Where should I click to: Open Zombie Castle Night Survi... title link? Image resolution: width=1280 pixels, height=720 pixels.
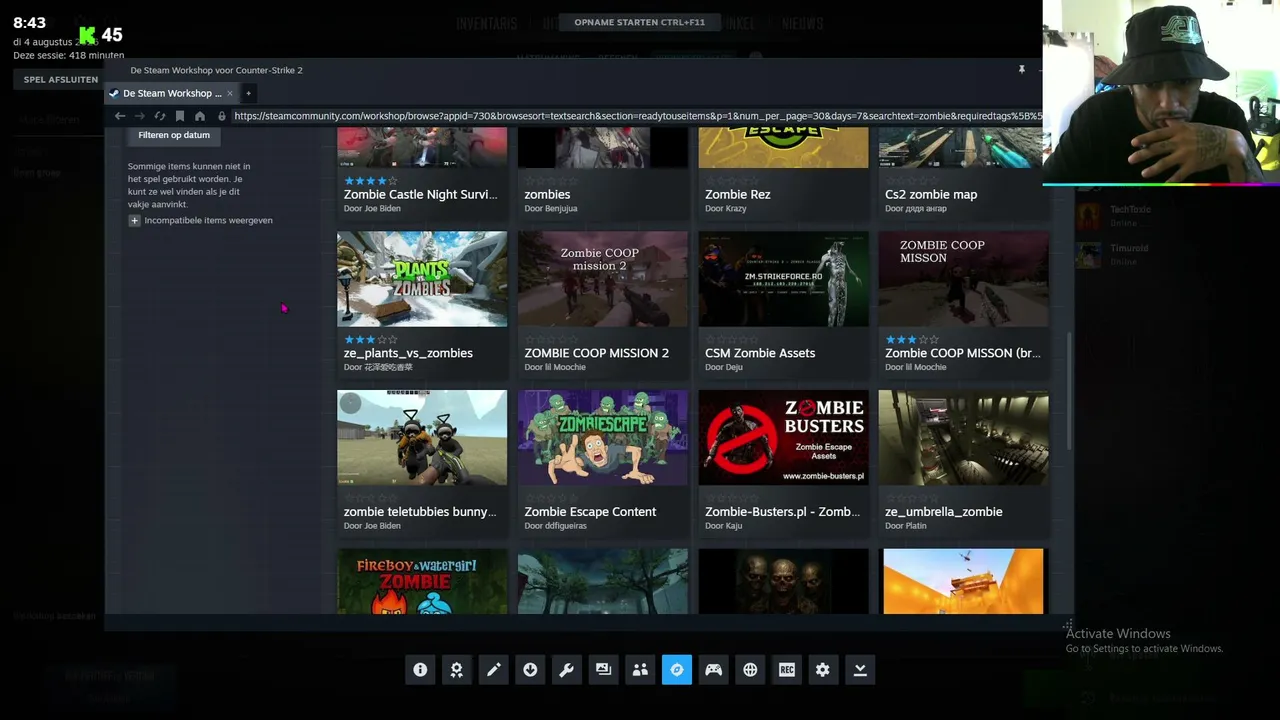click(420, 194)
